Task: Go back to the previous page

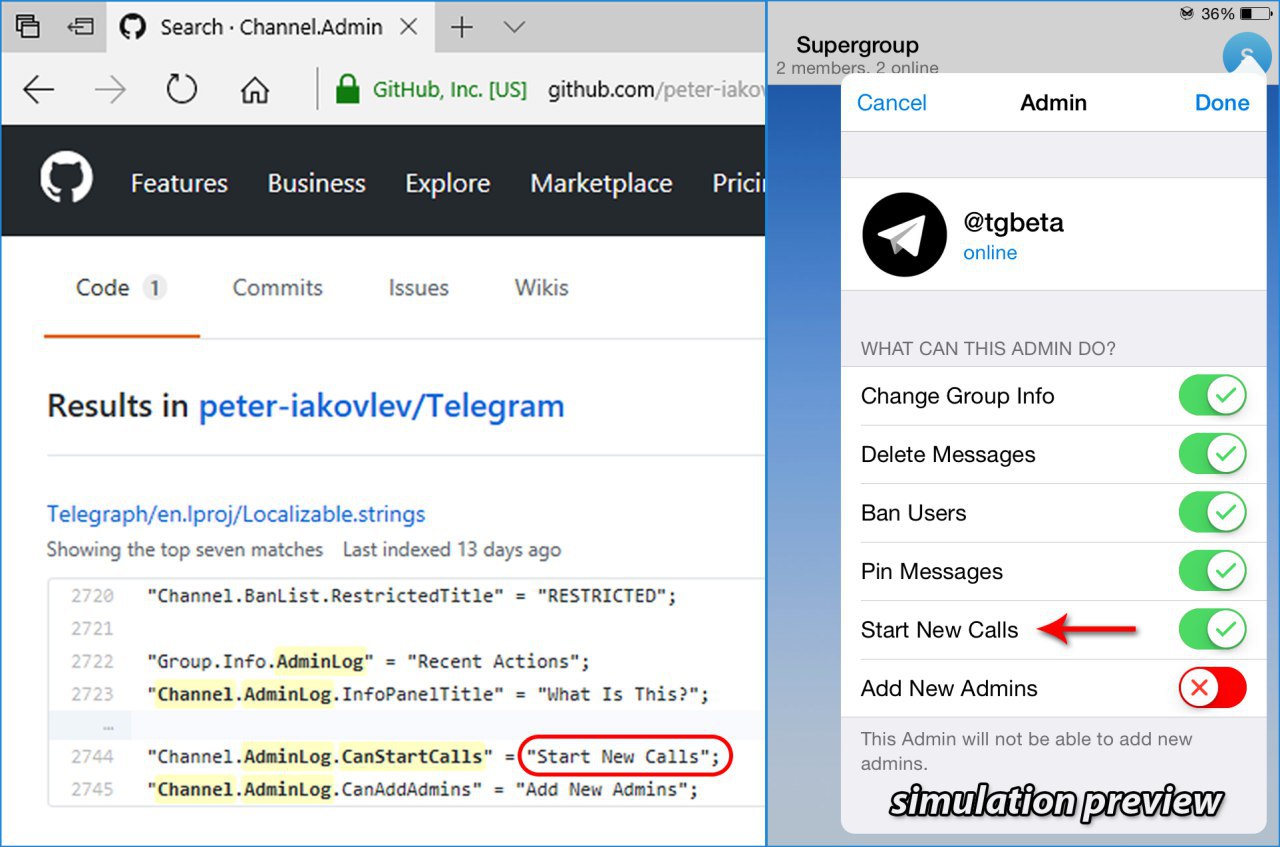Action: point(38,90)
